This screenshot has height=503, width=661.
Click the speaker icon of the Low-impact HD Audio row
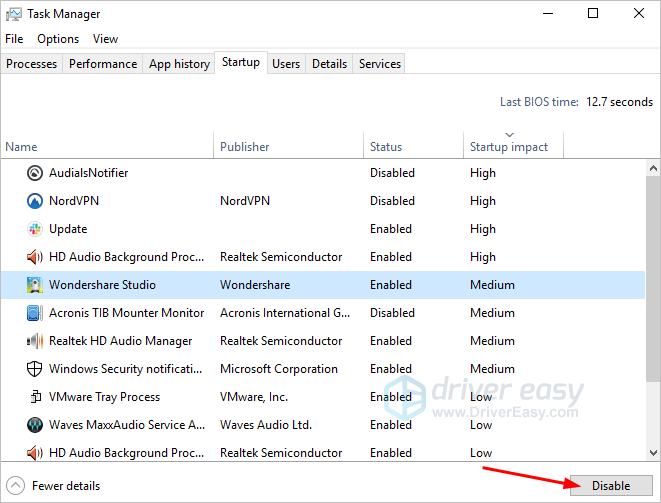tap(35, 453)
